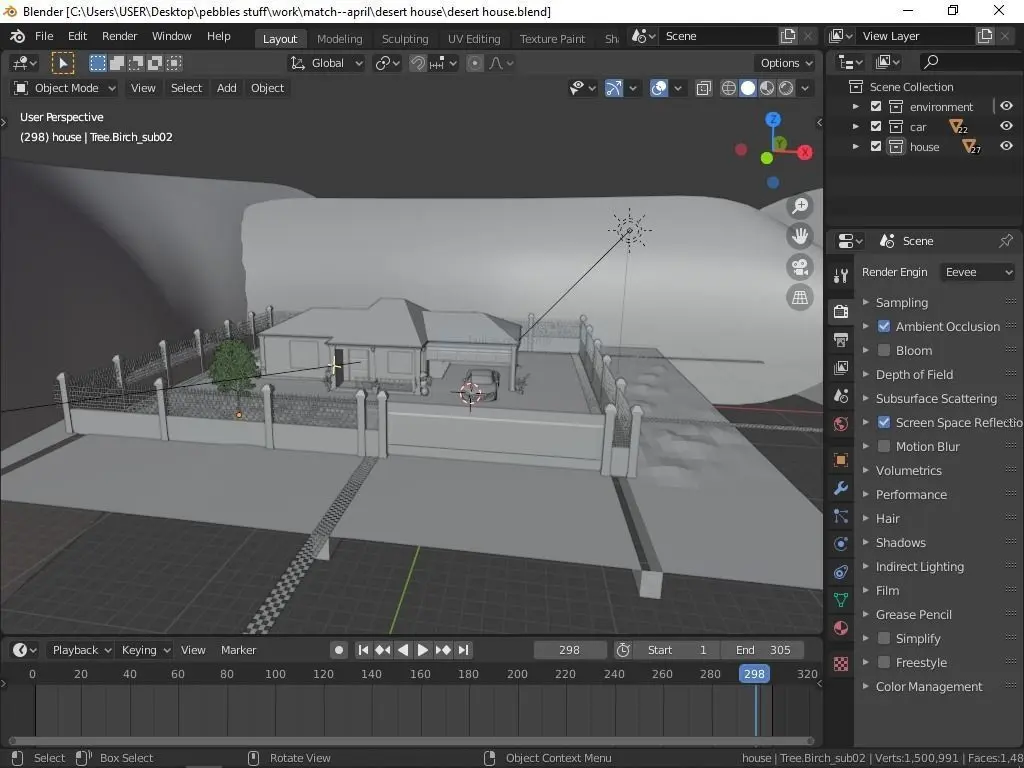Click frame 160 on the timeline

click(x=420, y=674)
